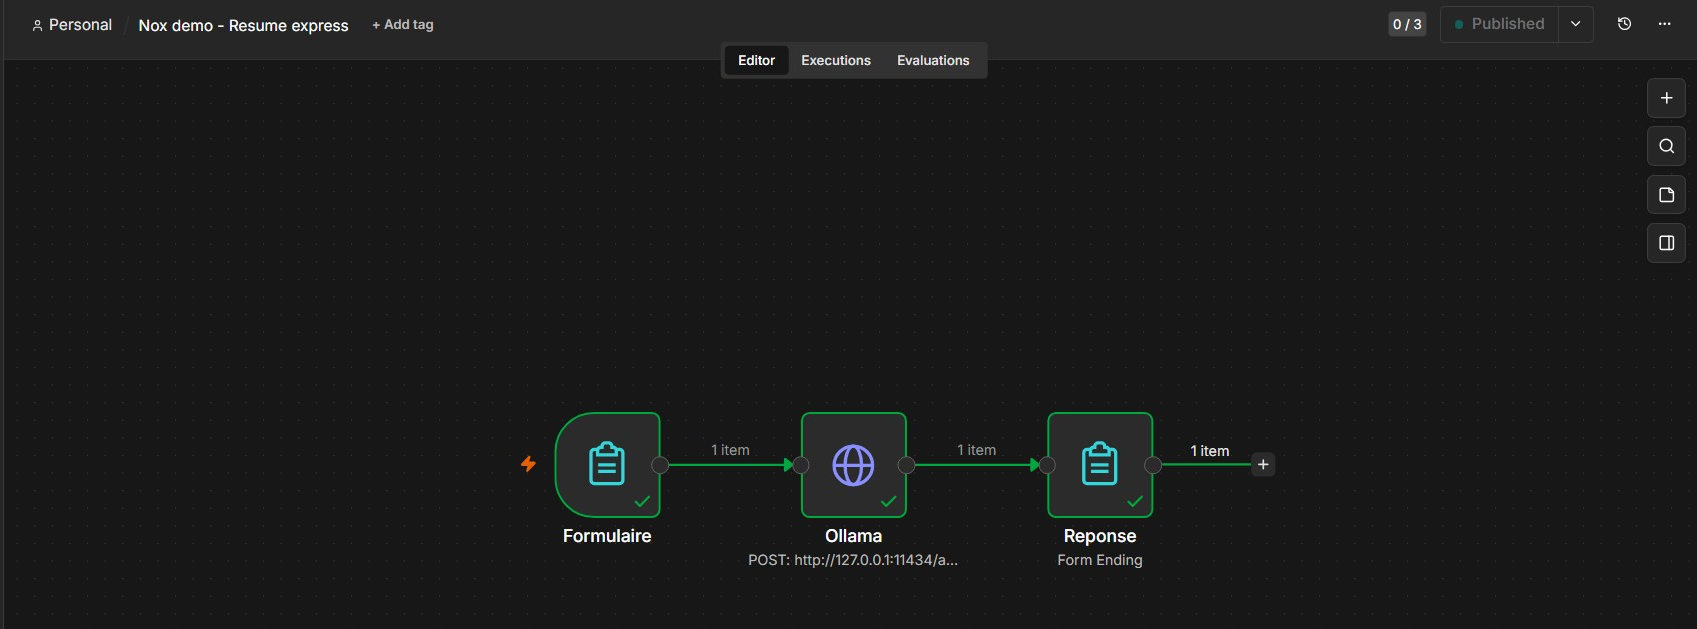Image resolution: width=1697 pixels, height=629 pixels.
Task: Expand the Published dropdown chevron
Action: pyautogui.click(x=1575, y=24)
